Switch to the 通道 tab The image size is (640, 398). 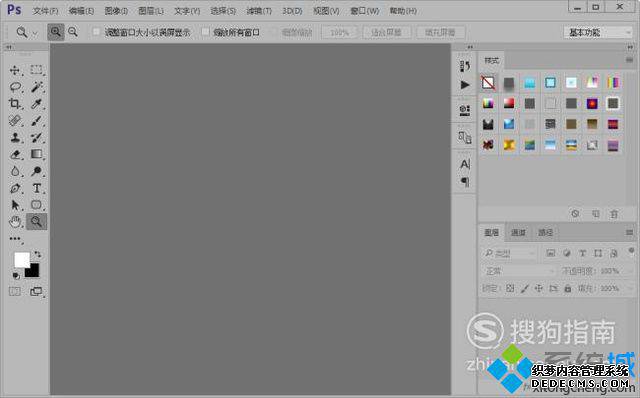[x=518, y=233]
